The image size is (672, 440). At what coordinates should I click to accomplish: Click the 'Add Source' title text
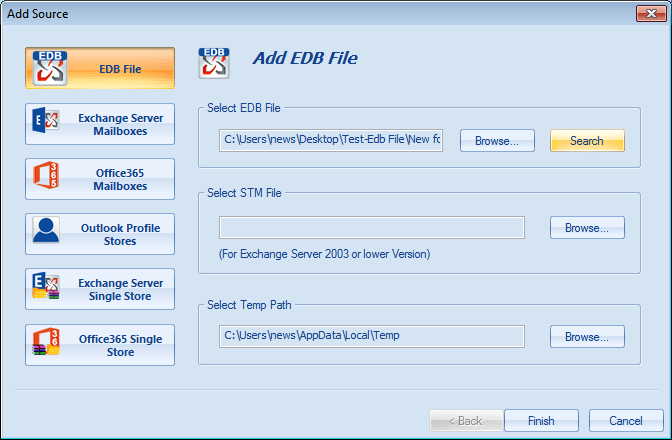38,14
